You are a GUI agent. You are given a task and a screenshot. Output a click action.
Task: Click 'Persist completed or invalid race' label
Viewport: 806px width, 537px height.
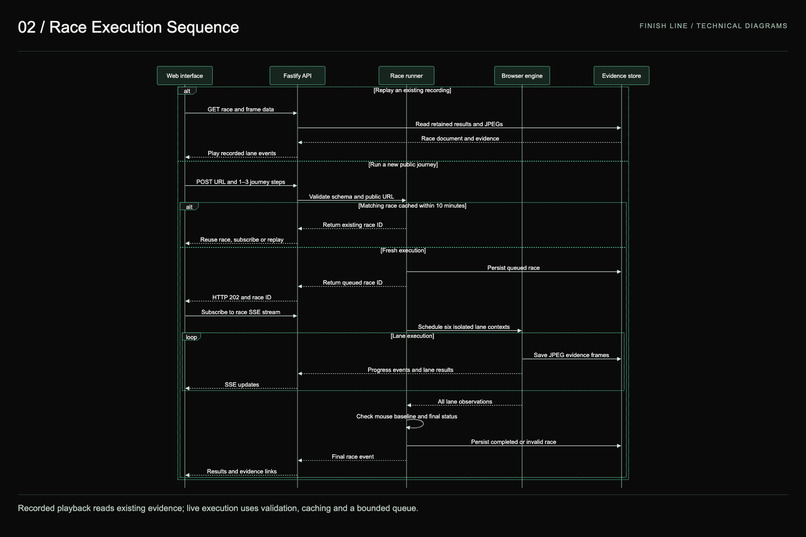(514, 441)
